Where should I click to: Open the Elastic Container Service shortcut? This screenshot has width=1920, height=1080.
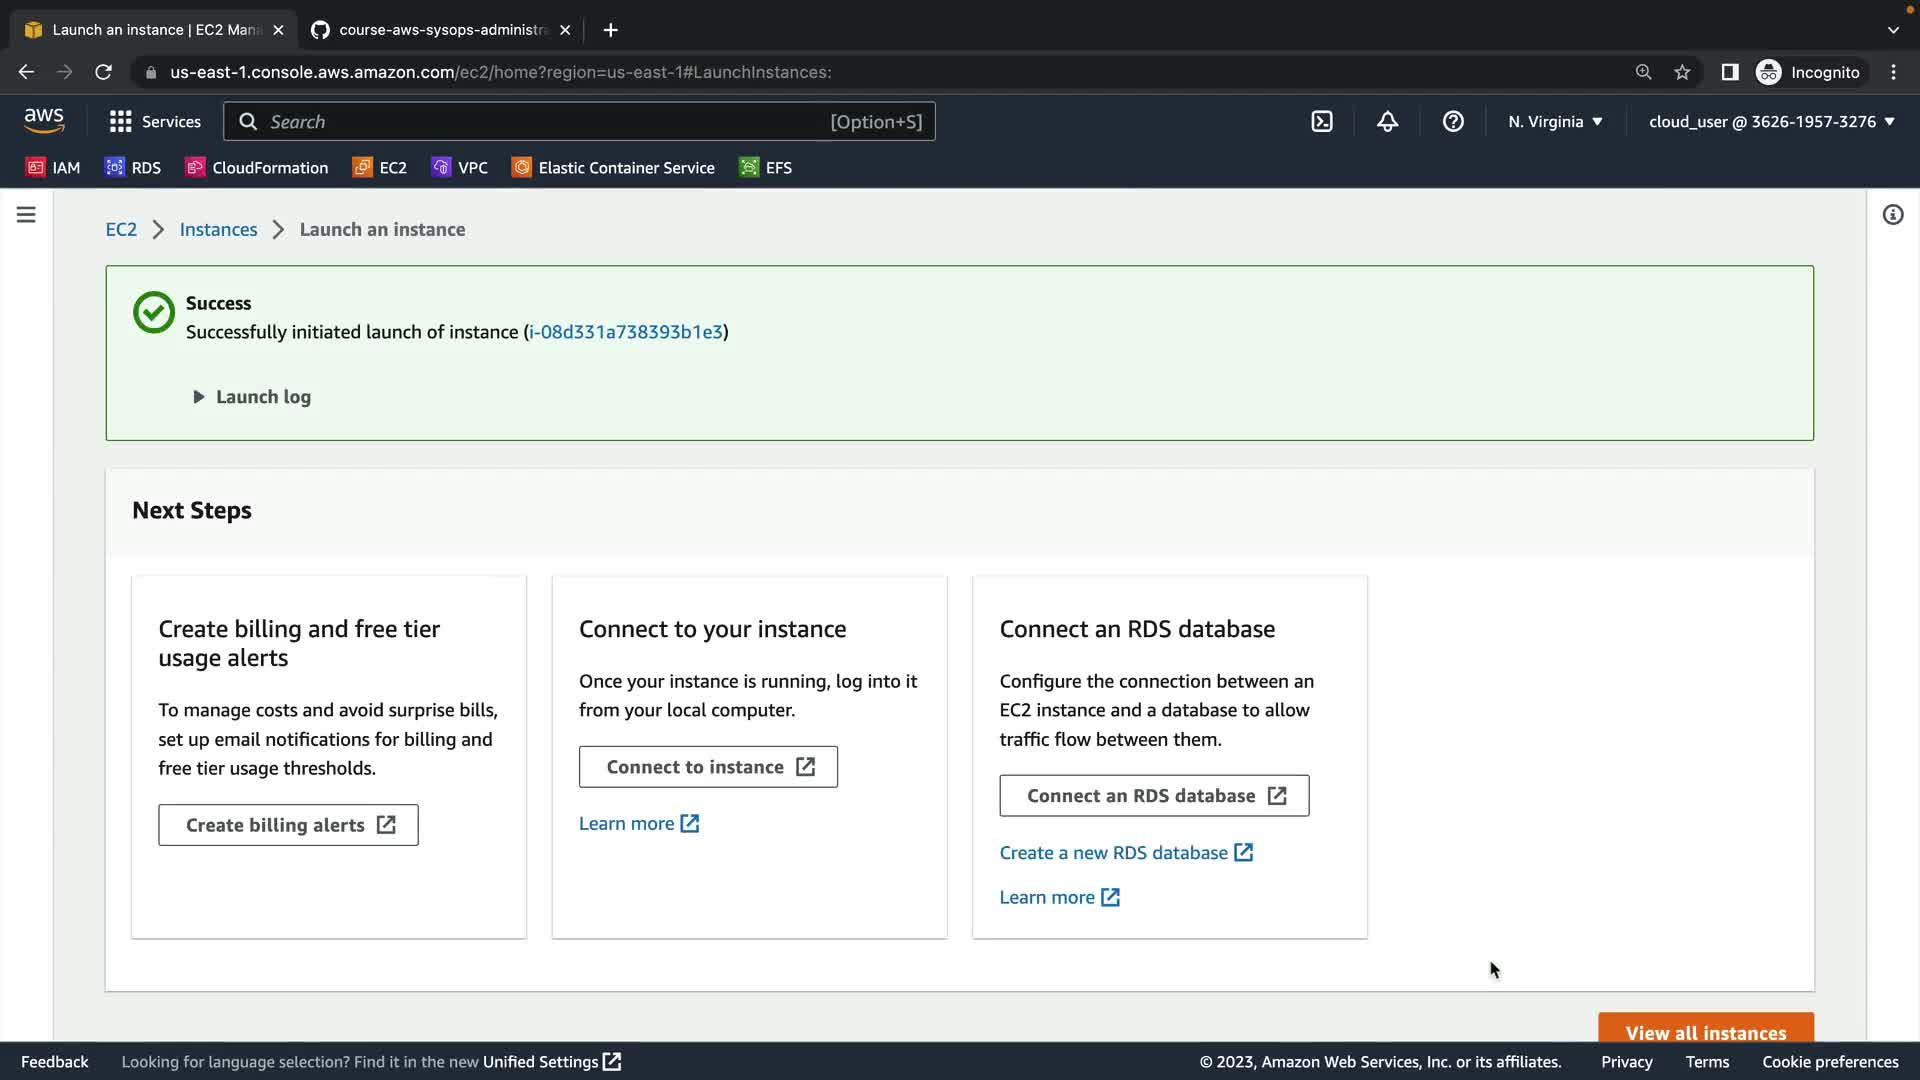pos(613,168)
